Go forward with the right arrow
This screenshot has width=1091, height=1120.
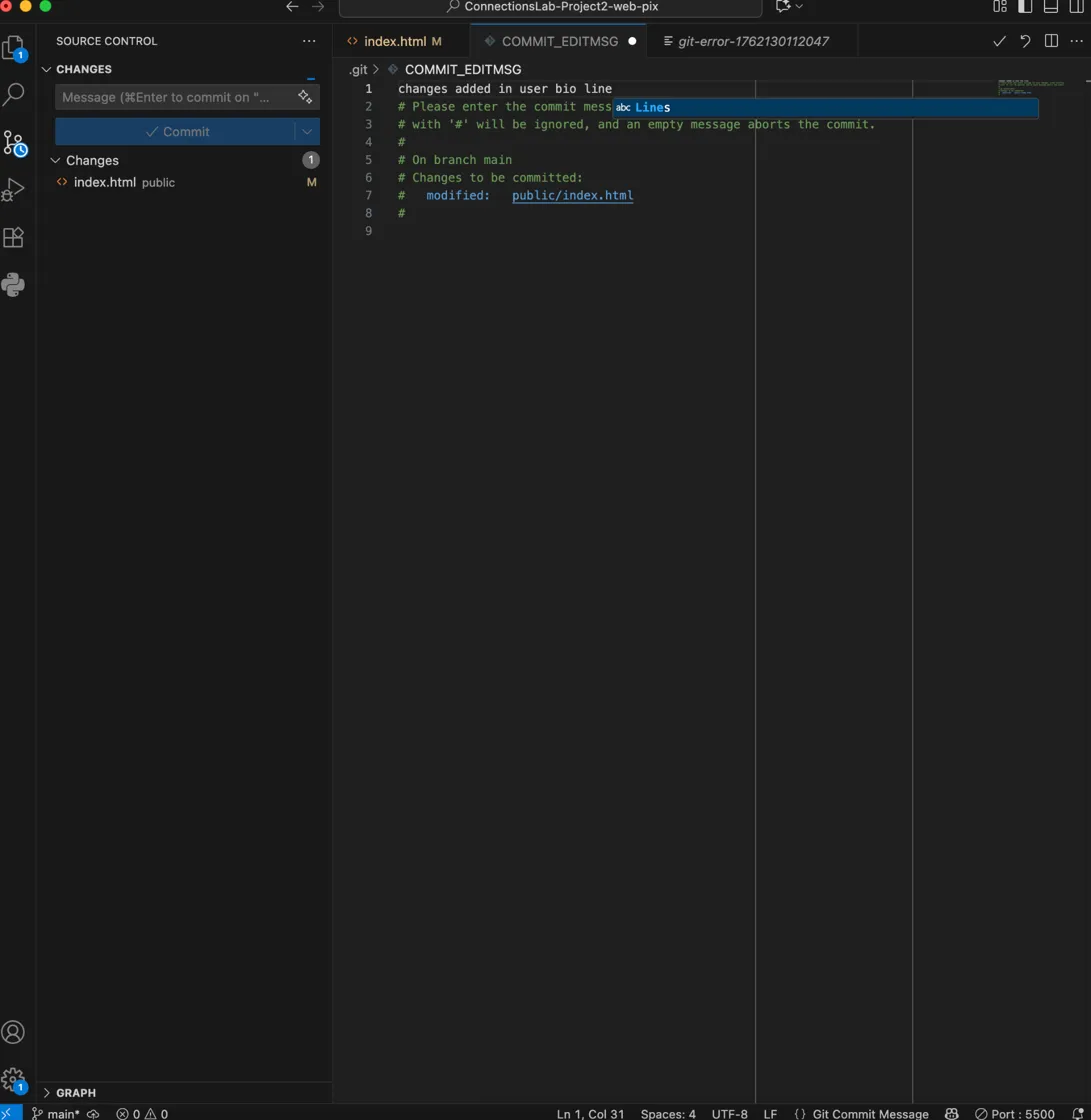[x=318, y=6]
